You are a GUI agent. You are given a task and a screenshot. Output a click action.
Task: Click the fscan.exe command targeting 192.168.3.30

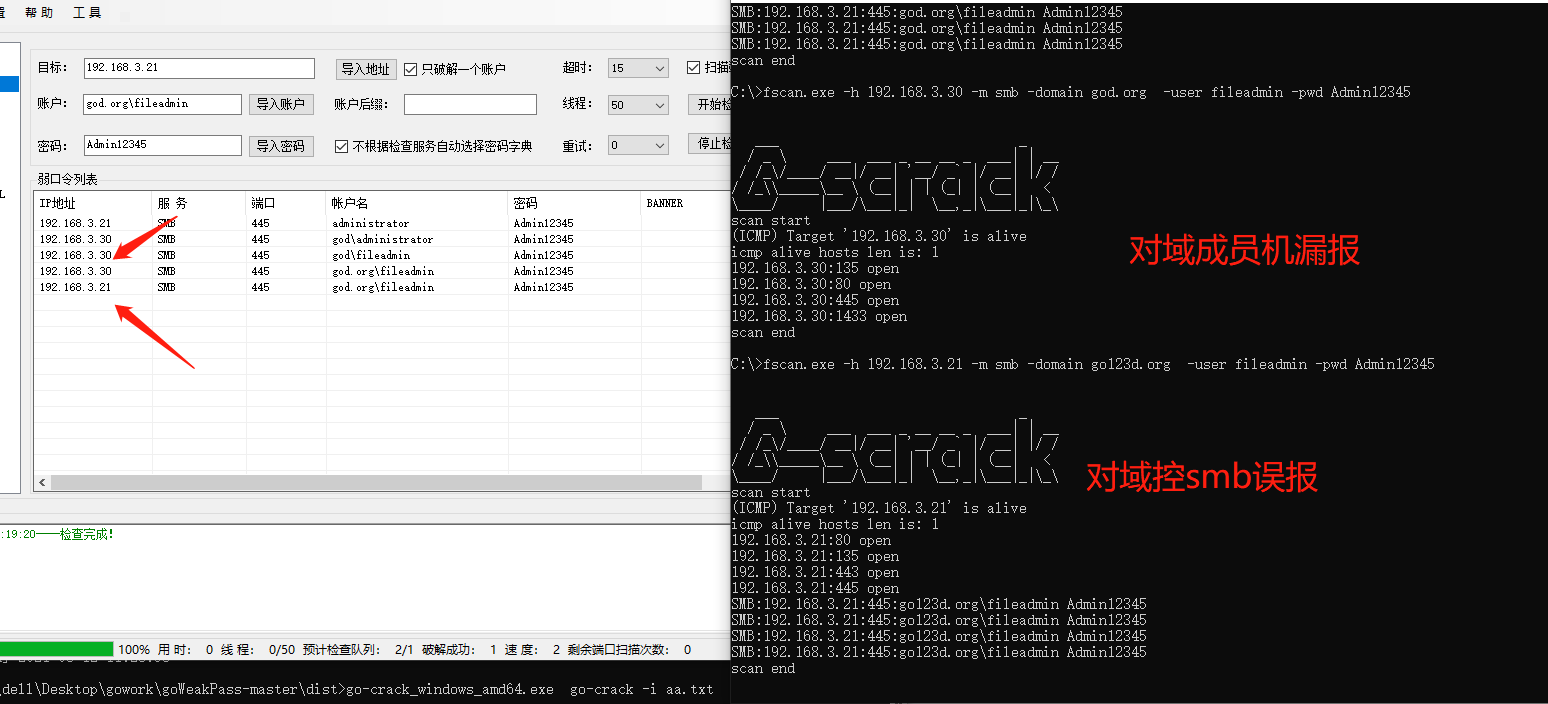click(1087, 92)
